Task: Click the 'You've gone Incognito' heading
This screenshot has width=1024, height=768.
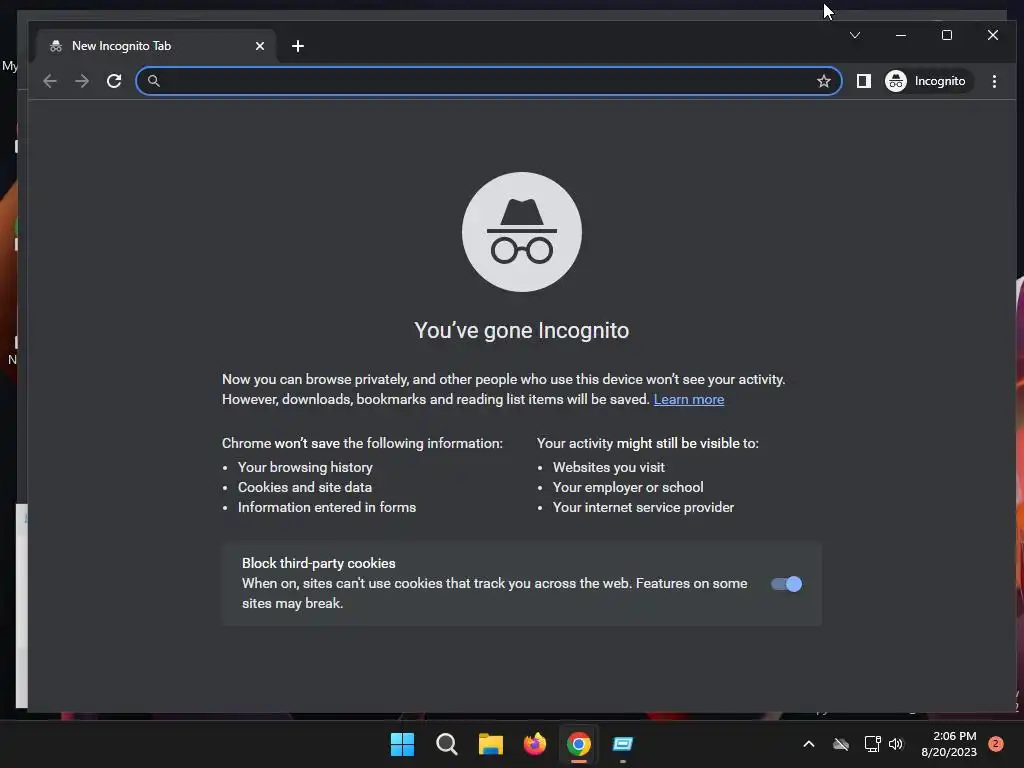Action: click(x=522, y=330)
